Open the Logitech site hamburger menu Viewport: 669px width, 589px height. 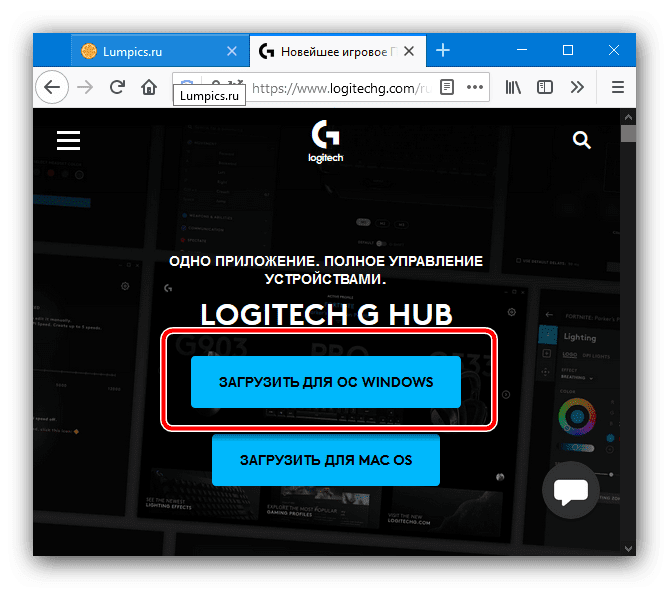click(68, 140)
